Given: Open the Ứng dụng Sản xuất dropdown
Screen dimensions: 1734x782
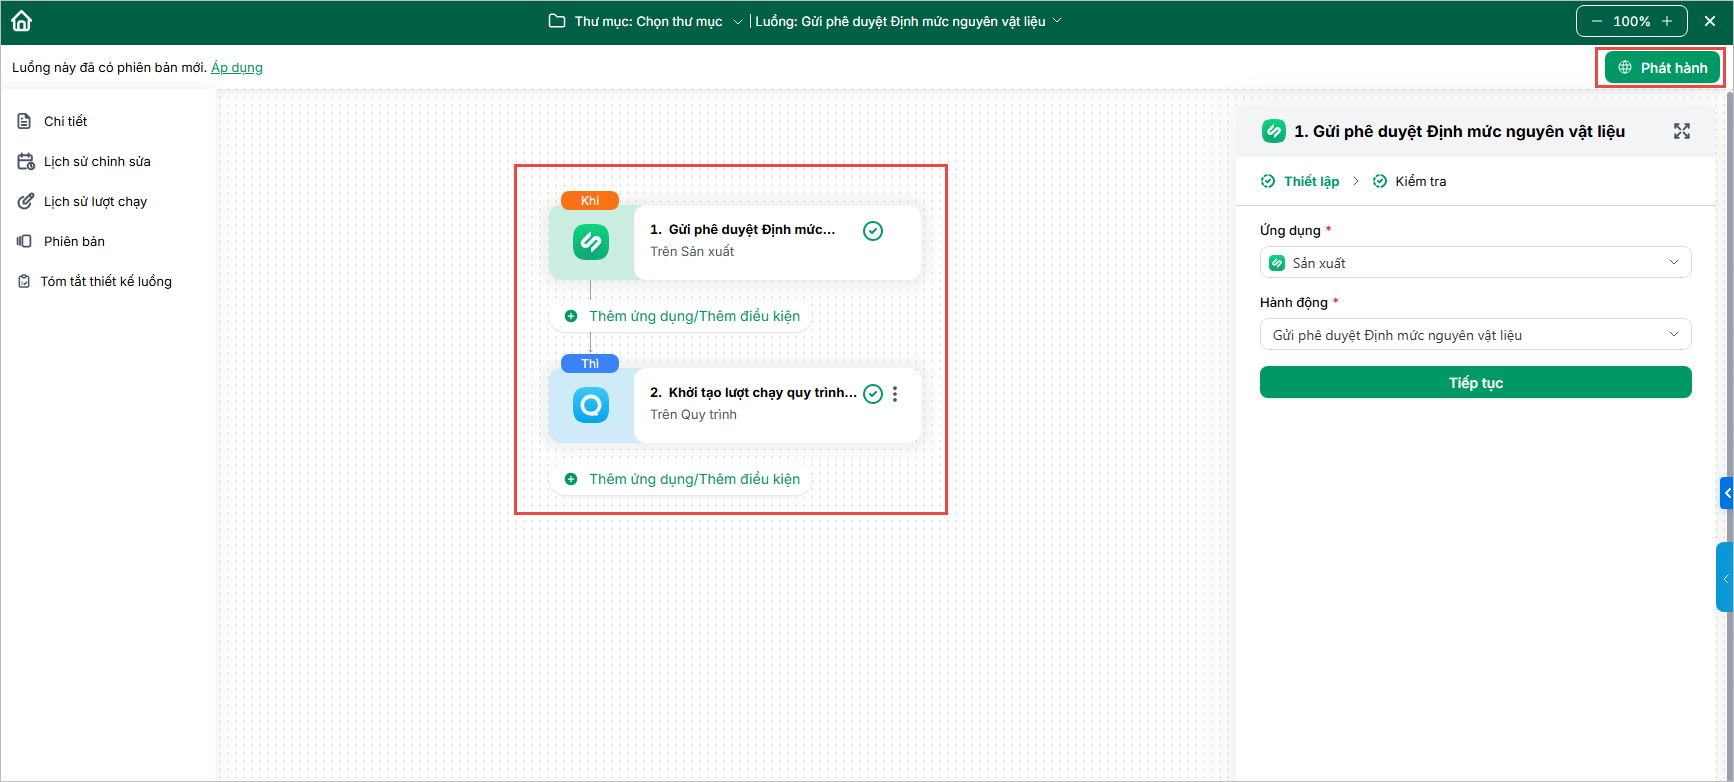Looking at the screenshot, I should pyautogui.click(x=1476, y=262).
